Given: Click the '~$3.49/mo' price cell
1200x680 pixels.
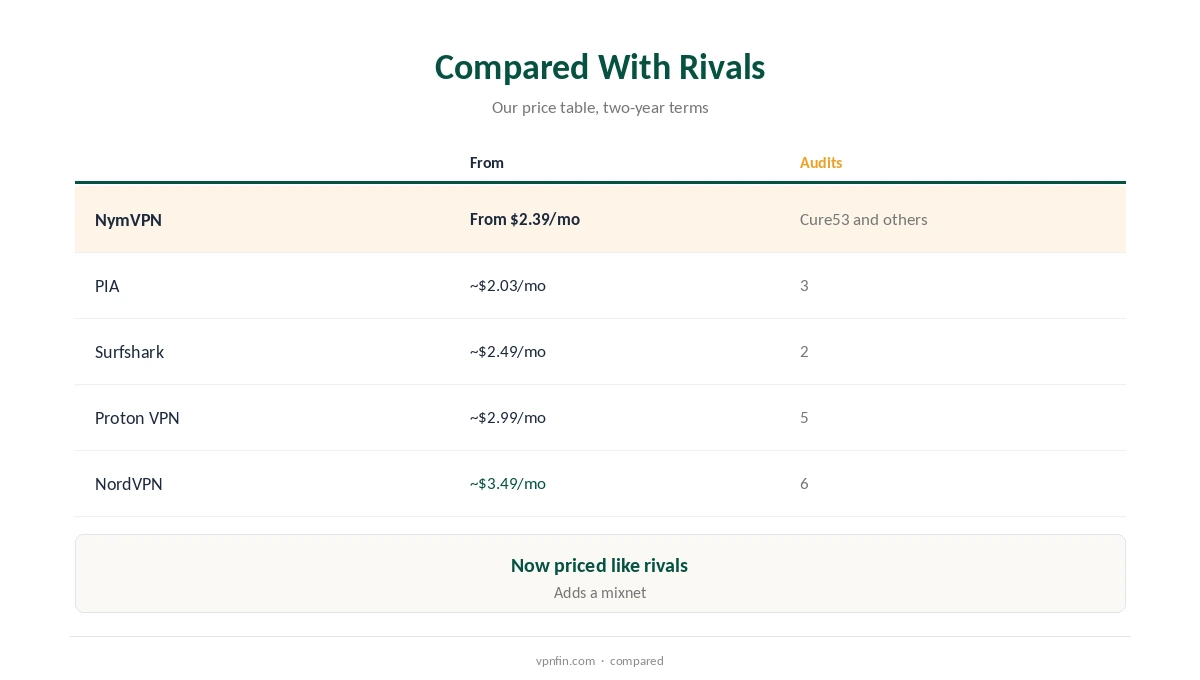Looking at the screenshot, I should point(508,483).
